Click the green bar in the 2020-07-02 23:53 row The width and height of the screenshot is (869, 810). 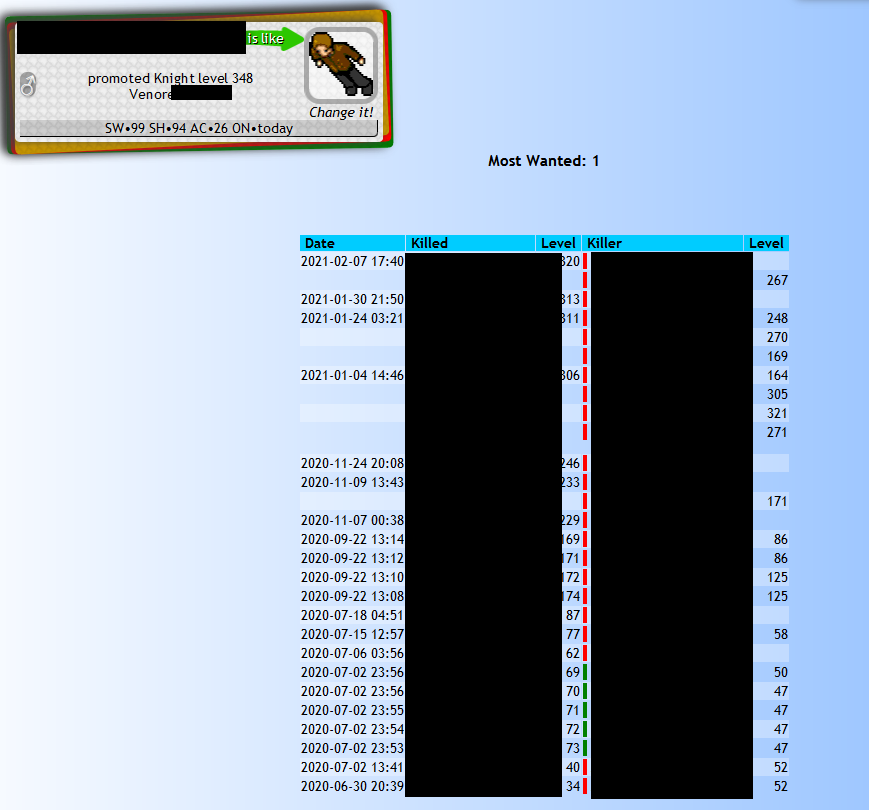[585, 748]
